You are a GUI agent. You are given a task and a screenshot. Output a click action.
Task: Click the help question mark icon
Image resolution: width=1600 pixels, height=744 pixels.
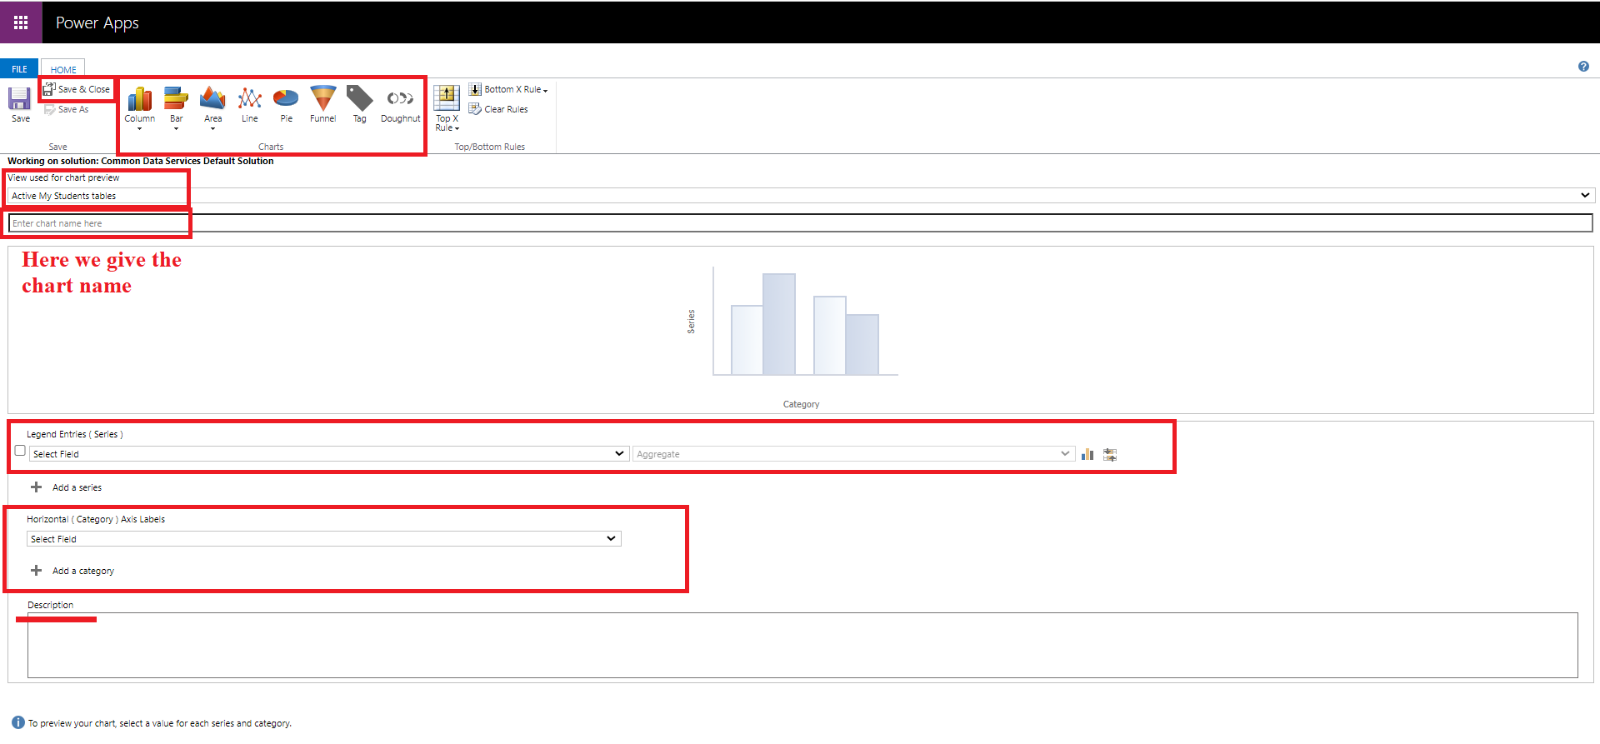tap(1583, 67)
